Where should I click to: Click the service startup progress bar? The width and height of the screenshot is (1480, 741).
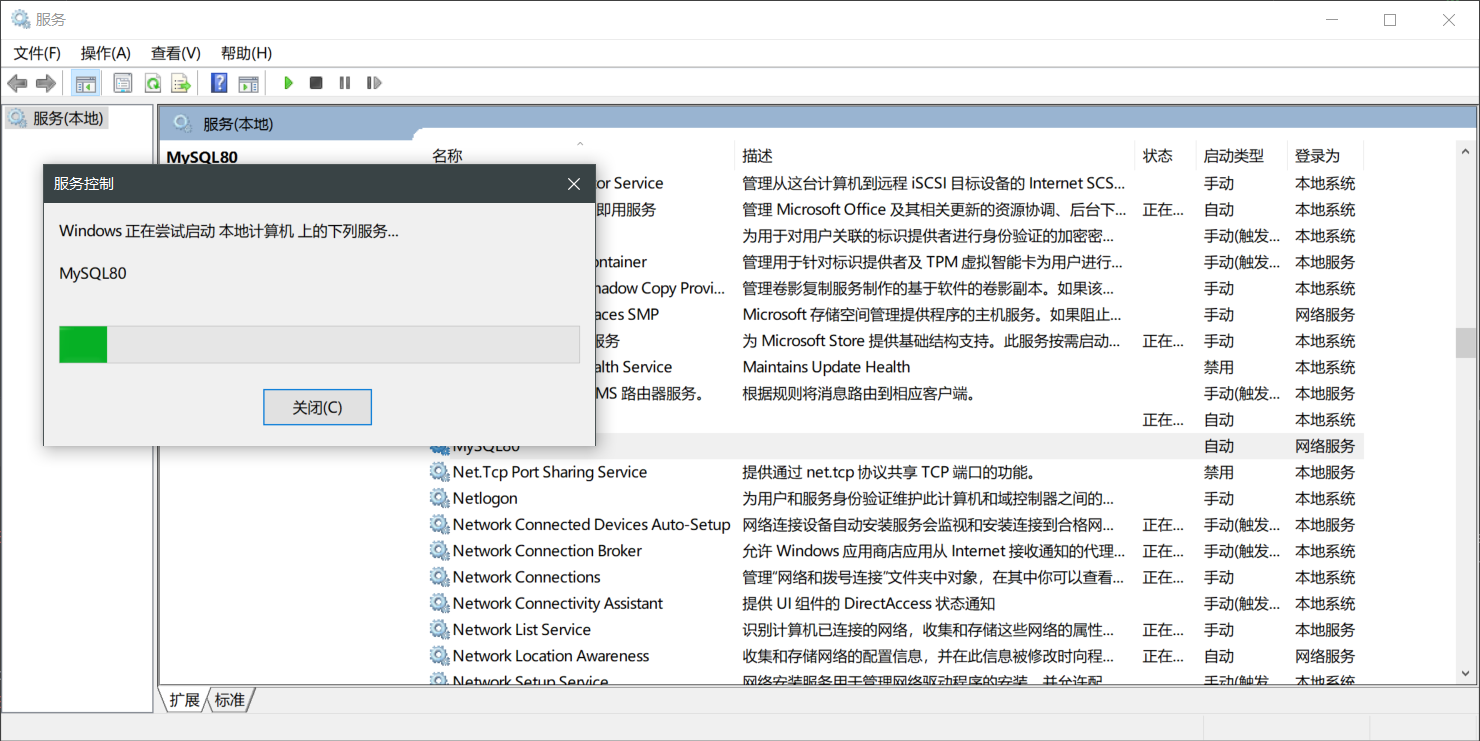click(318, 344)
